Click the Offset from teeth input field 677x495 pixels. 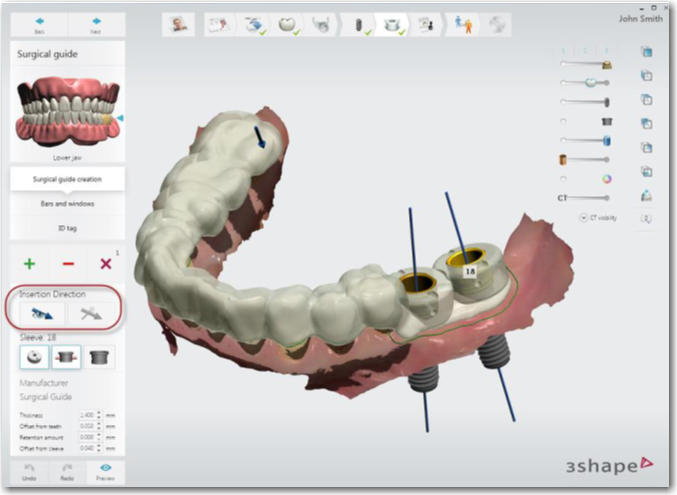point(87,426)
